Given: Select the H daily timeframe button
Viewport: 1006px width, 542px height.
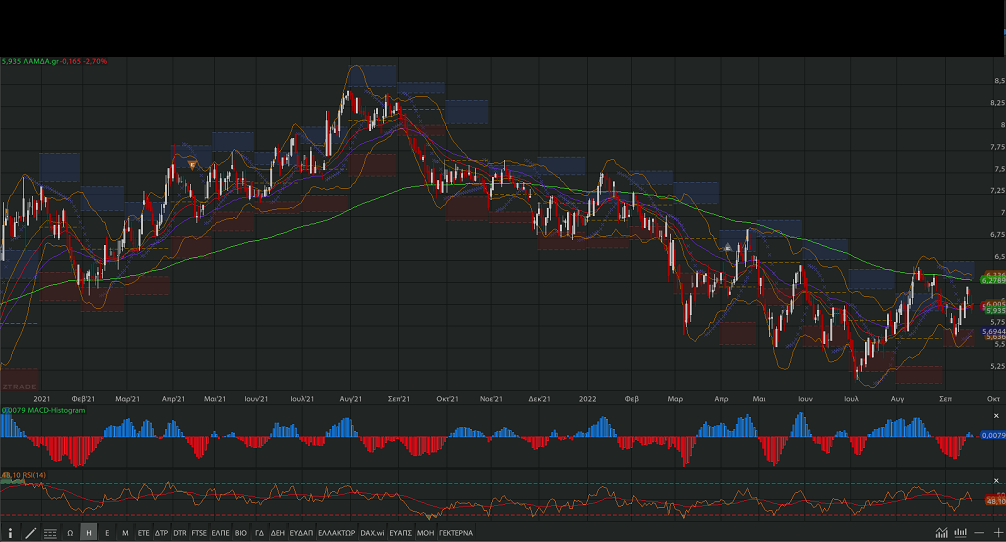Looking at the screenshot, I should click(89, 532).
